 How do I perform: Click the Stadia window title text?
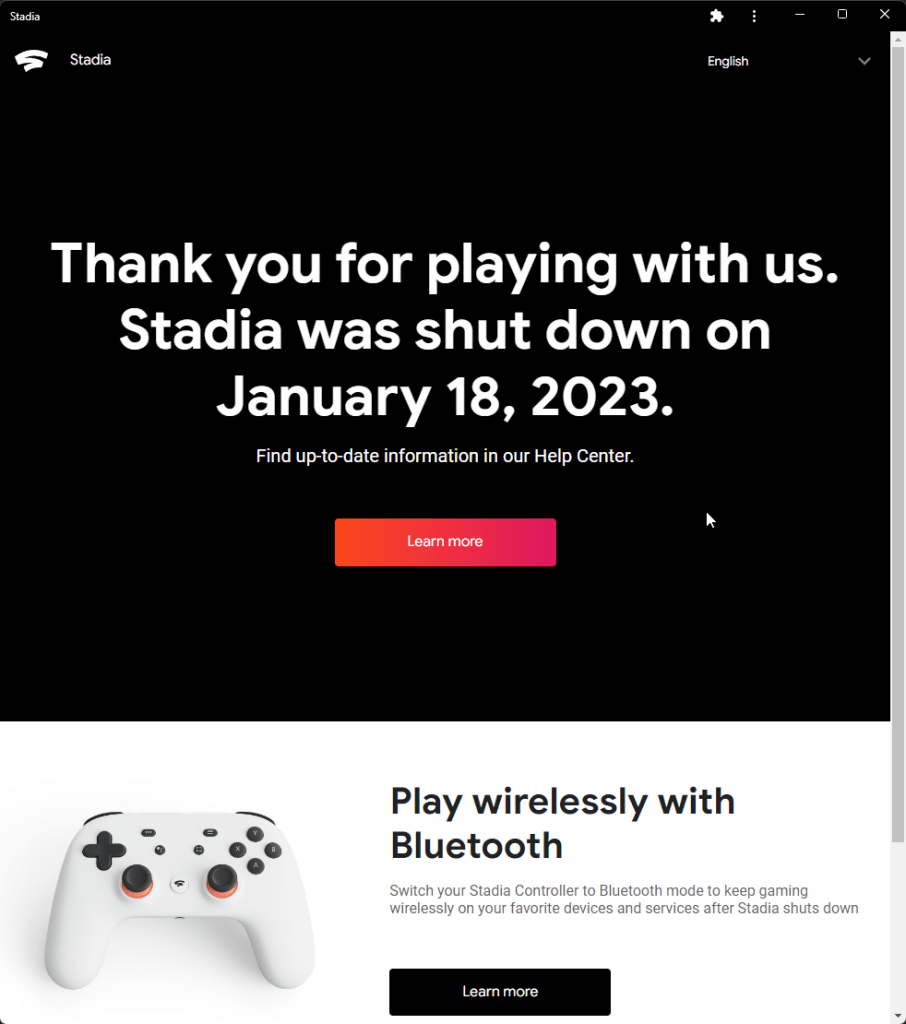25,16
